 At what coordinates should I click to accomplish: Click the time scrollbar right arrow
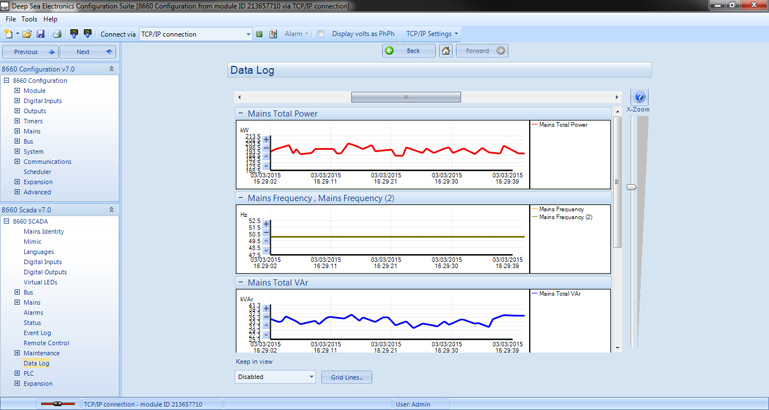pos(617,97)
